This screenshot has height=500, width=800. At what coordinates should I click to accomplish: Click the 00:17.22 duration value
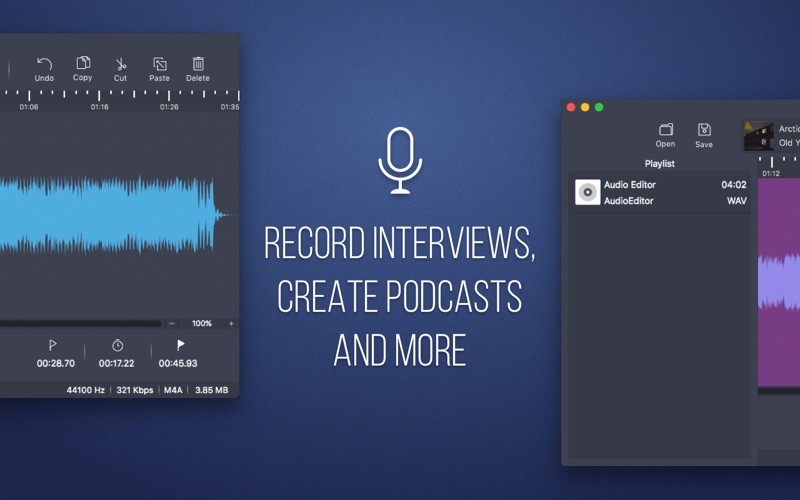tap(116, 363)
